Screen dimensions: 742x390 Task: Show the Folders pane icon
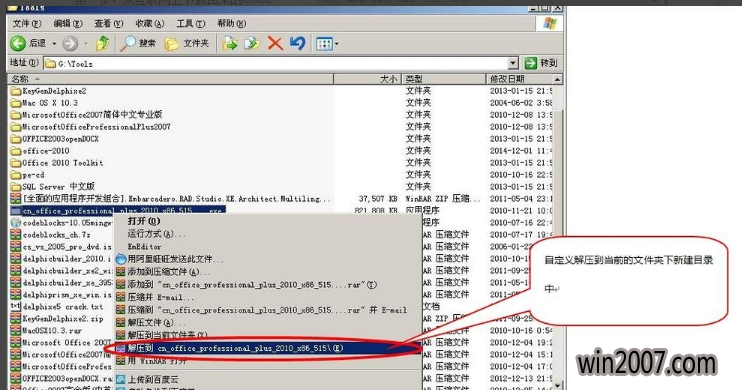[x=171, y=44]
